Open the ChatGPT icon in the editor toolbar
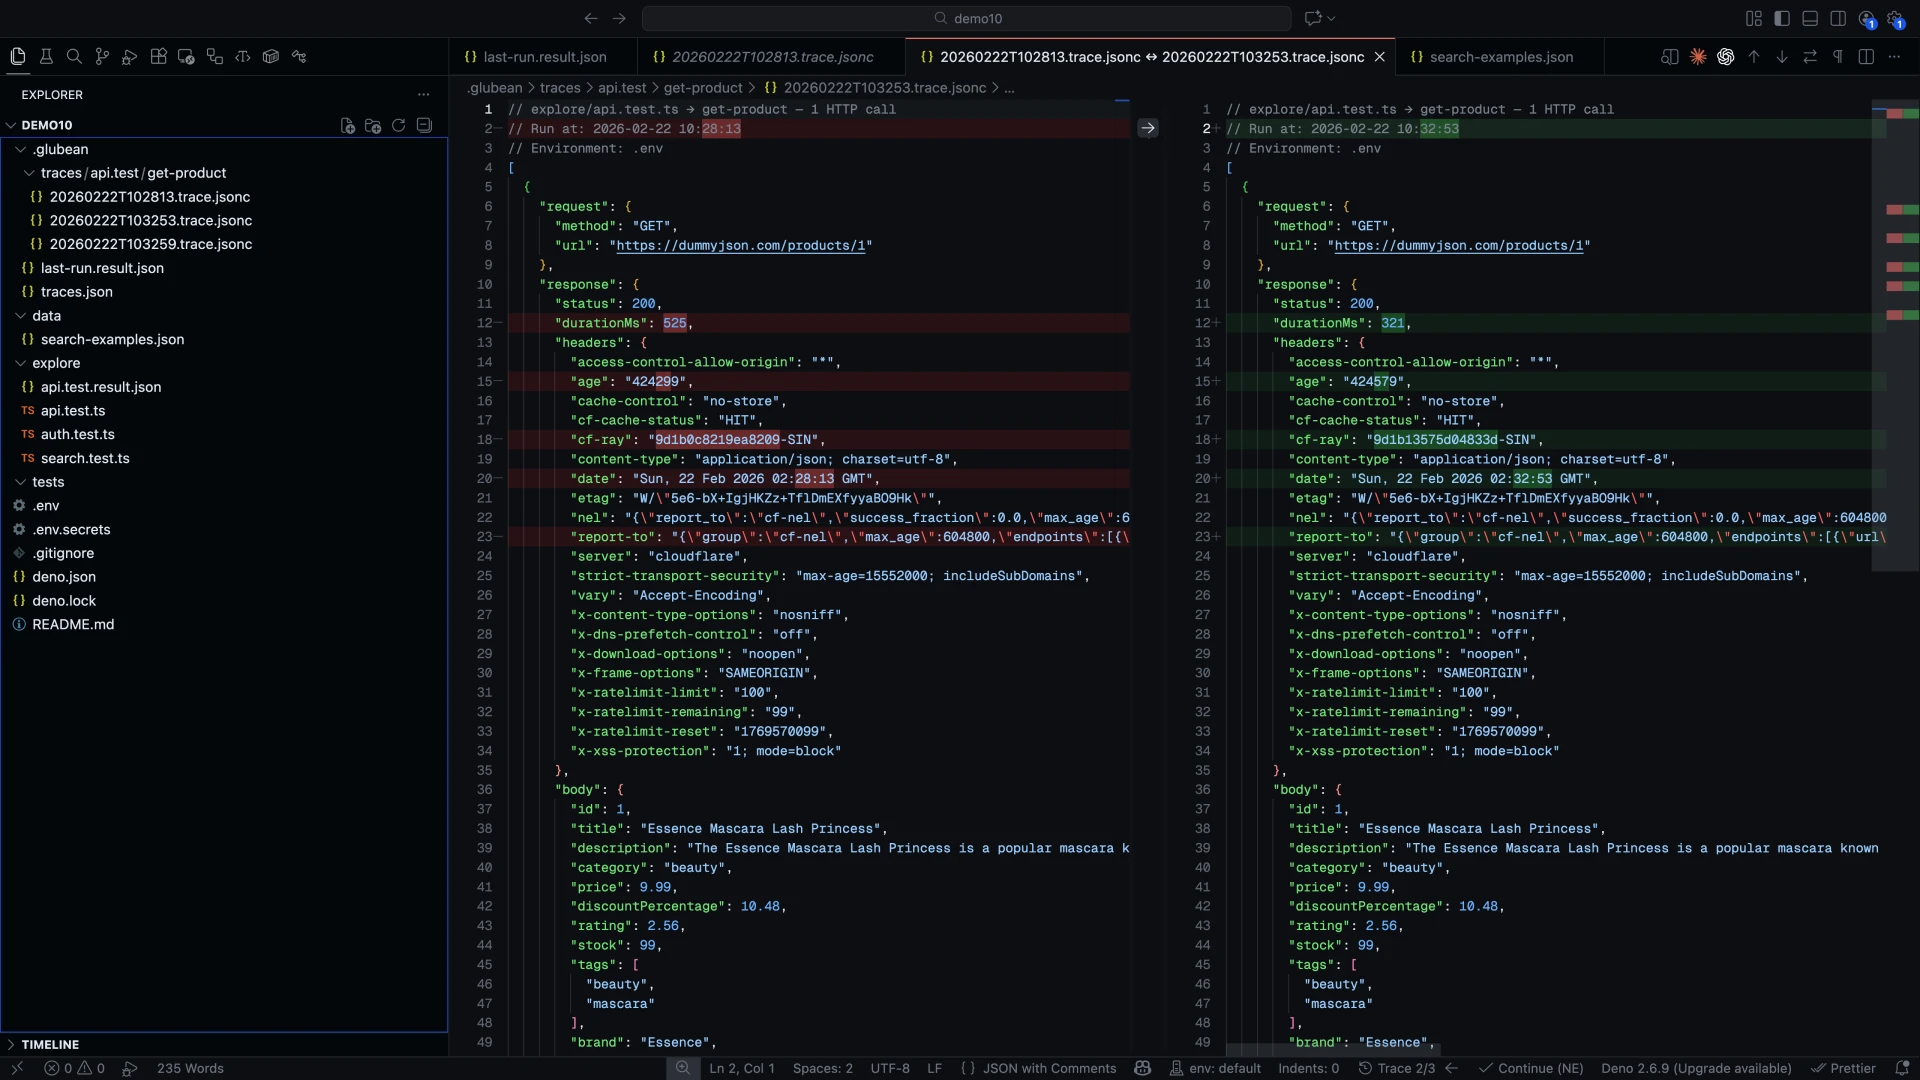Screen dimensions: 1920x1080 pos(1725,57)
